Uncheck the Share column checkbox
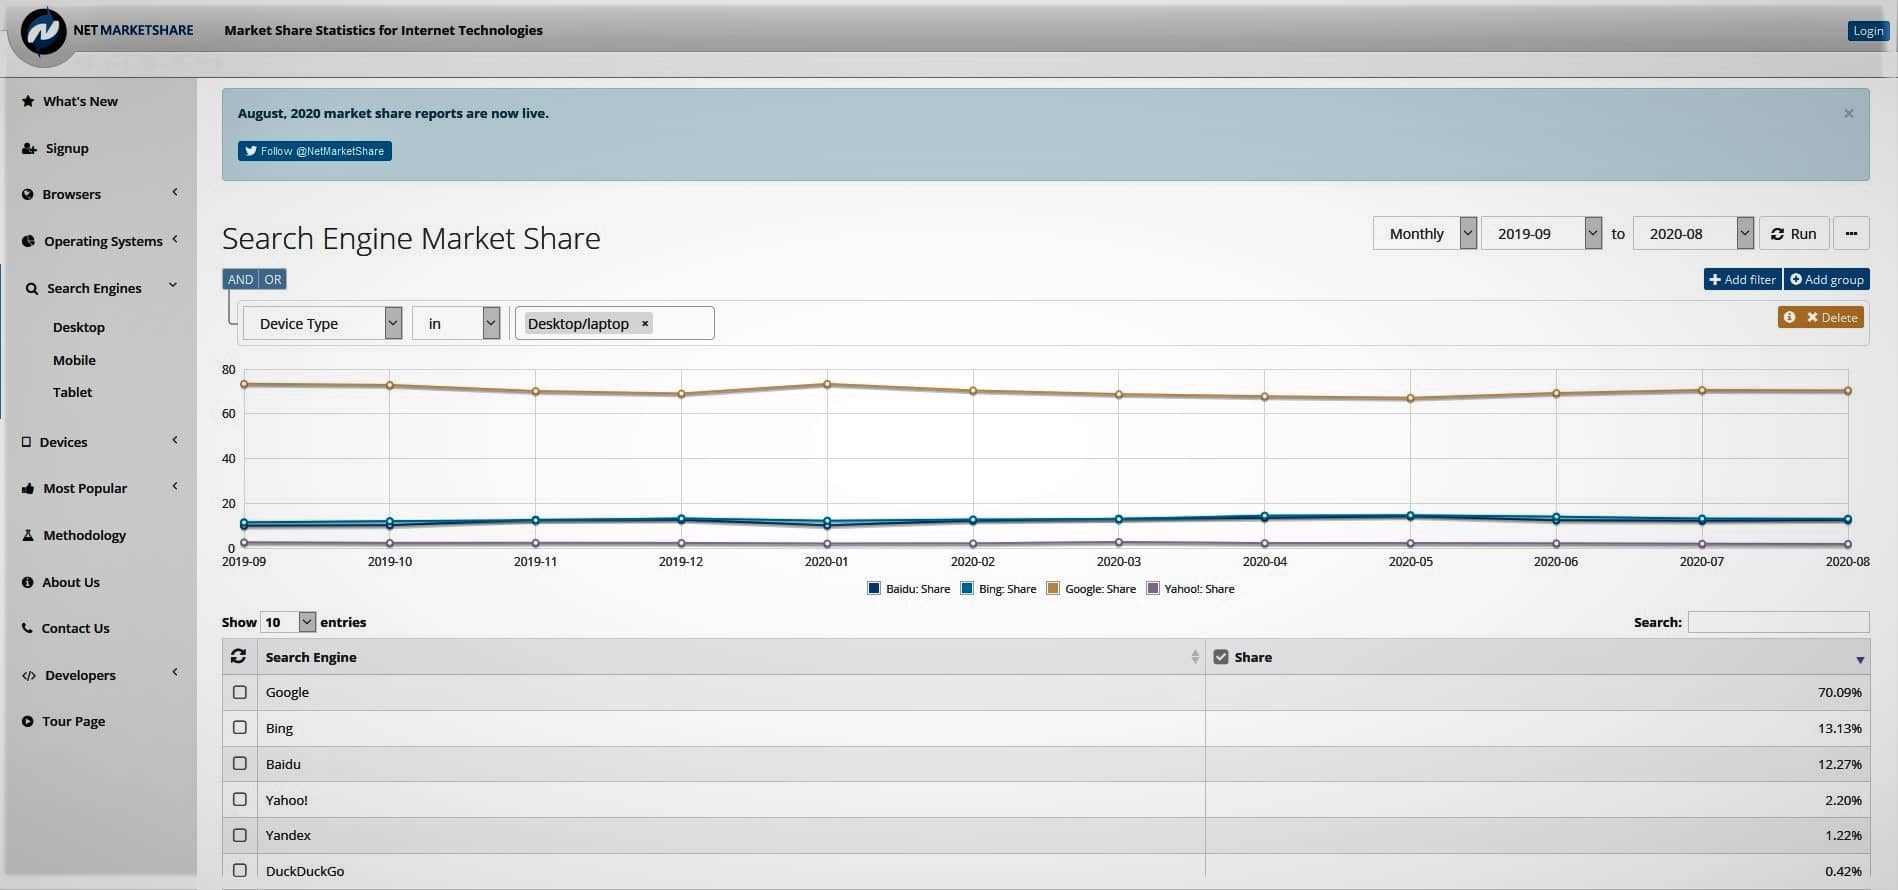This screenshot has width=1898, height=890. point(1220,657)
